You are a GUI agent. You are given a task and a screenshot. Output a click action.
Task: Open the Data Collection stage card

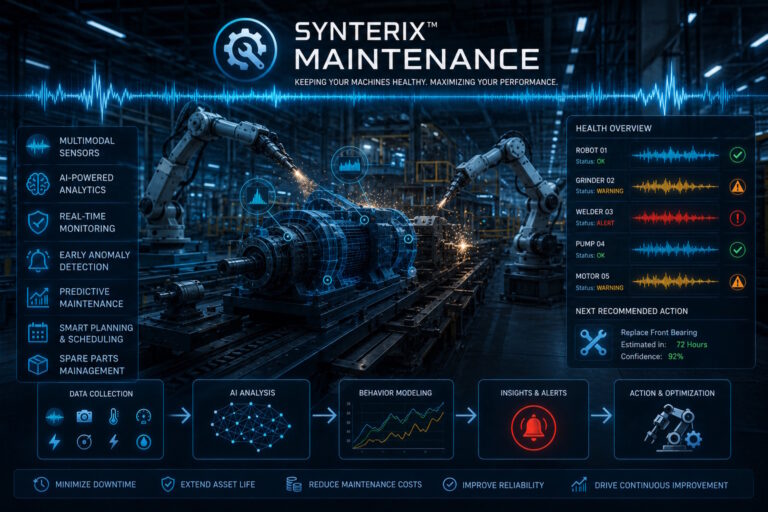tap(100, 419)
